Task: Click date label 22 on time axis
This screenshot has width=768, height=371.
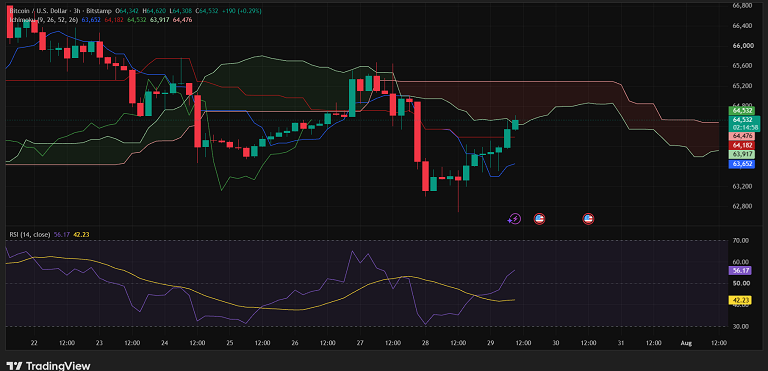Action: (x=34, y=343)
